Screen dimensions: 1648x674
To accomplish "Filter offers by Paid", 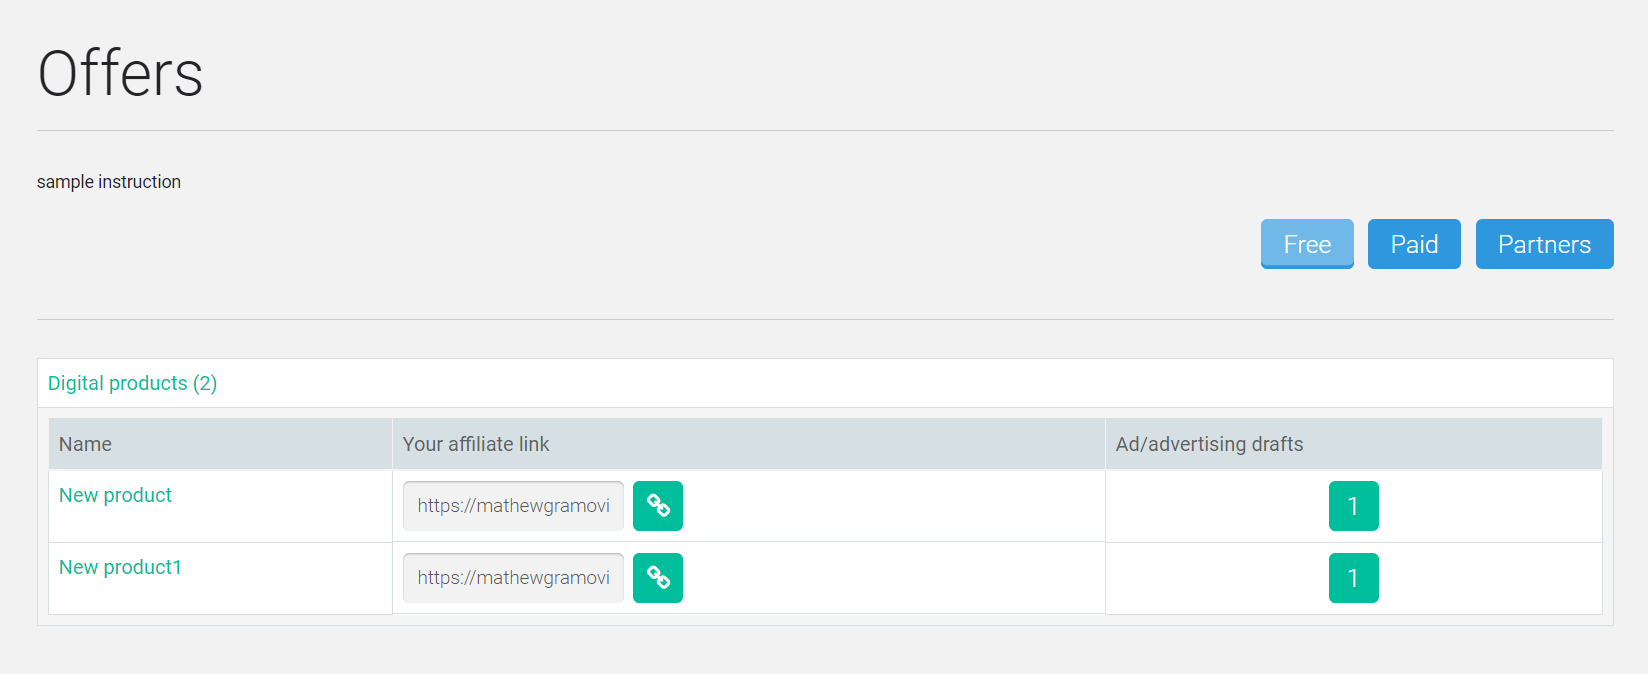I will pyautogui.click(x=1414, y=244).
